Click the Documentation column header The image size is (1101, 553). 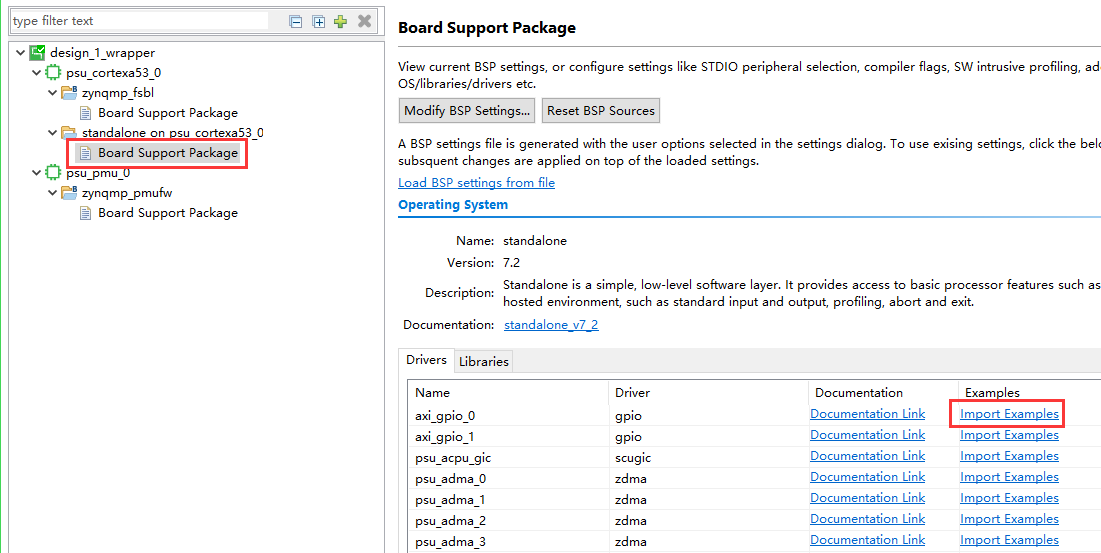pos(883,392)
